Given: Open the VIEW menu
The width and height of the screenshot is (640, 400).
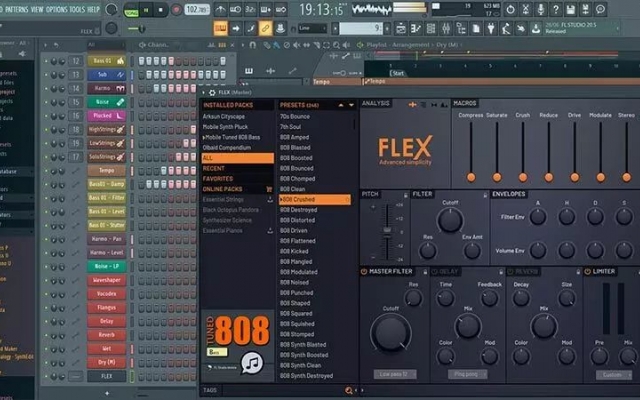Looking at the screenshot, I should [x=37, y=9].
